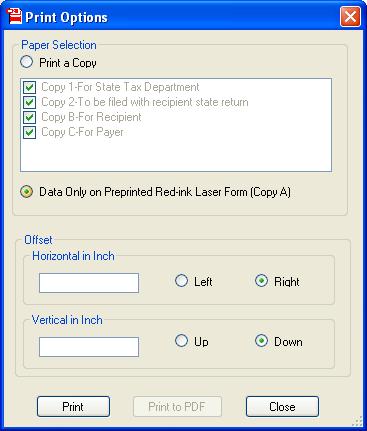Viewport: 367px width, 431px height.
Task: Toggle Copy 1-For State Tax Department checkbox
Action: pyautogui.click(x=29, y=87)
